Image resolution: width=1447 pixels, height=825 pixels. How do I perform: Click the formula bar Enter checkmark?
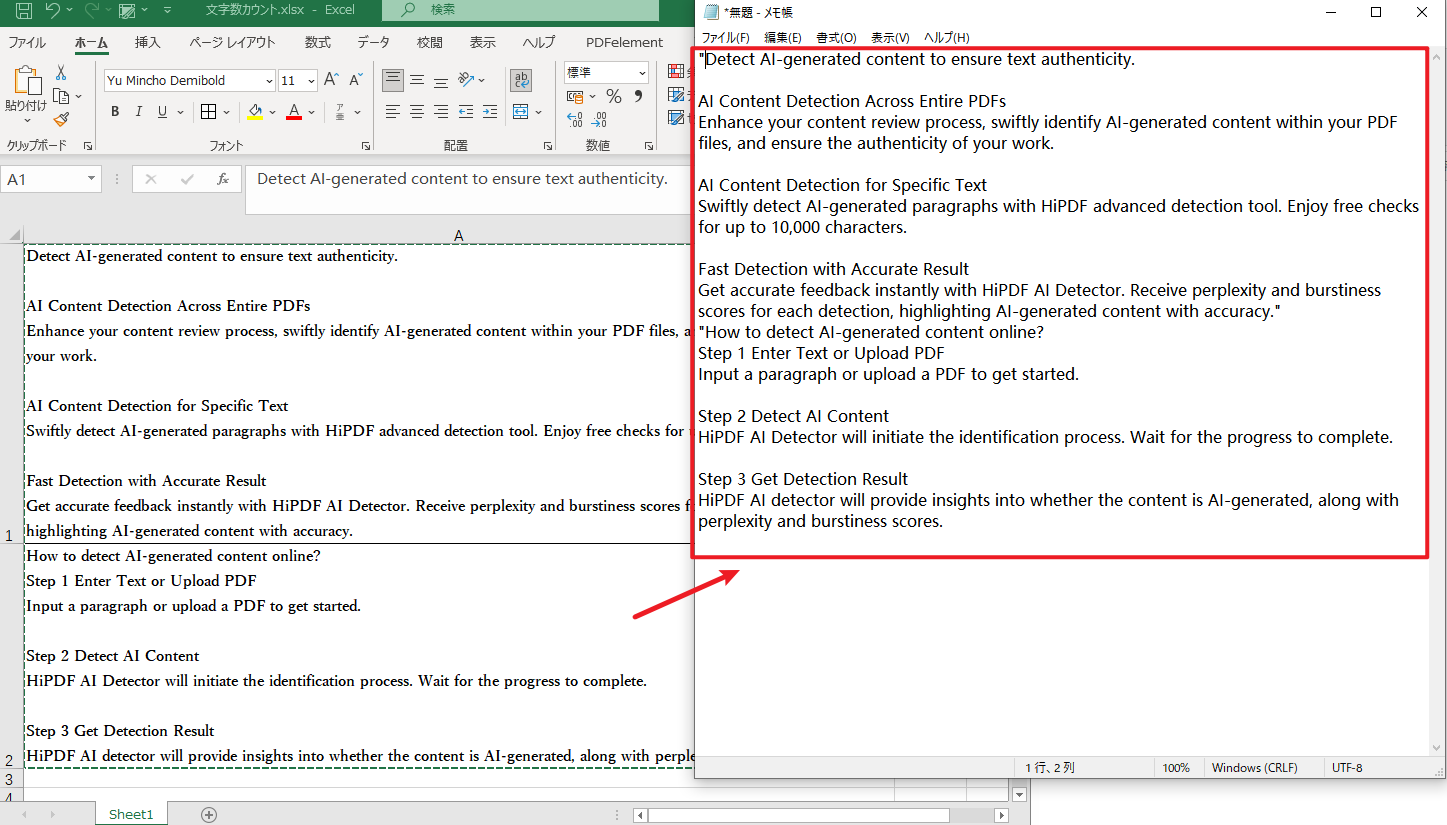pos(187,179)
